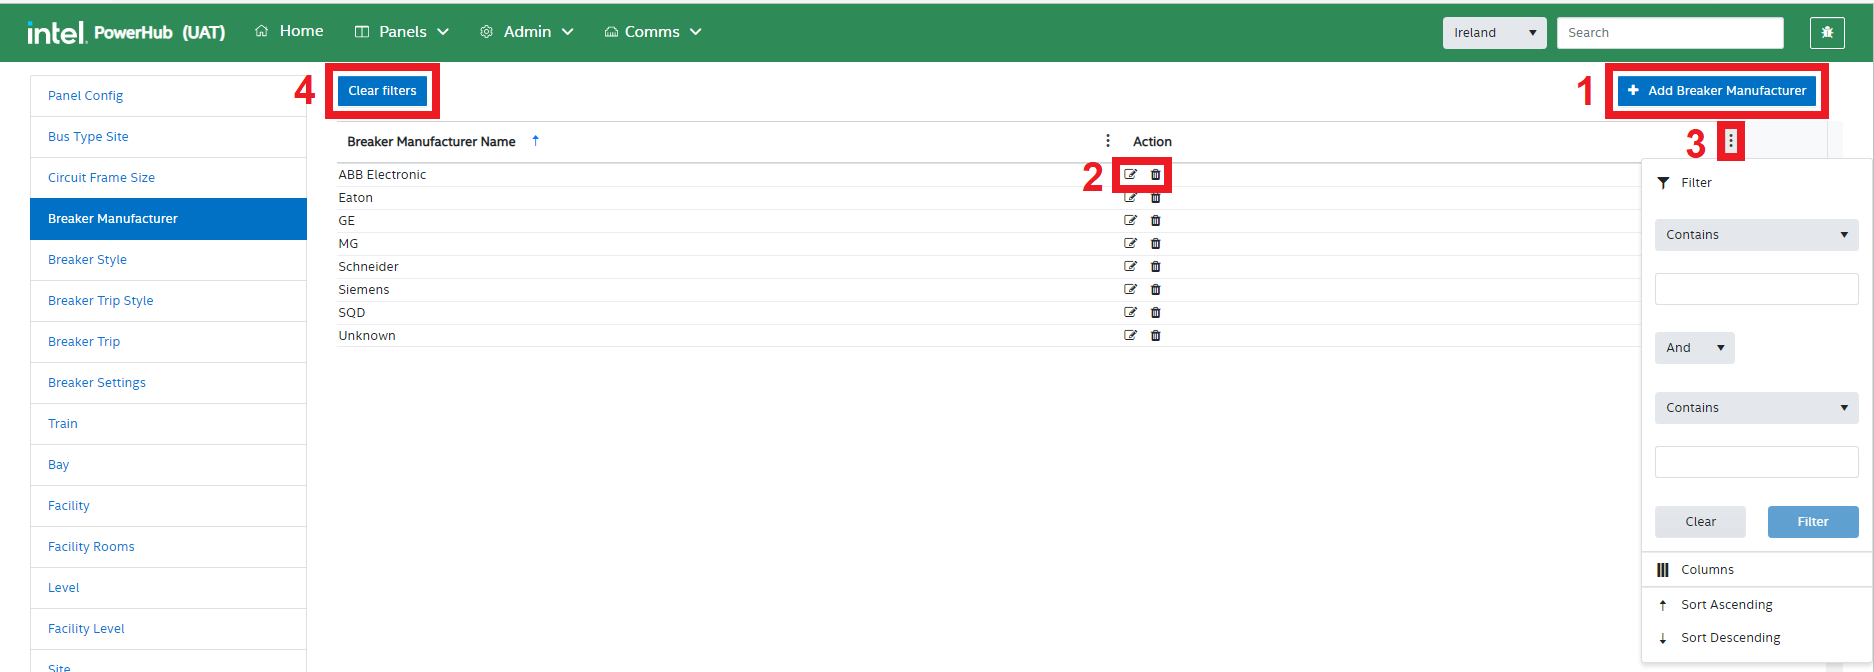
Task: Open the And logic dropdown
Action: click(1694, 348)
